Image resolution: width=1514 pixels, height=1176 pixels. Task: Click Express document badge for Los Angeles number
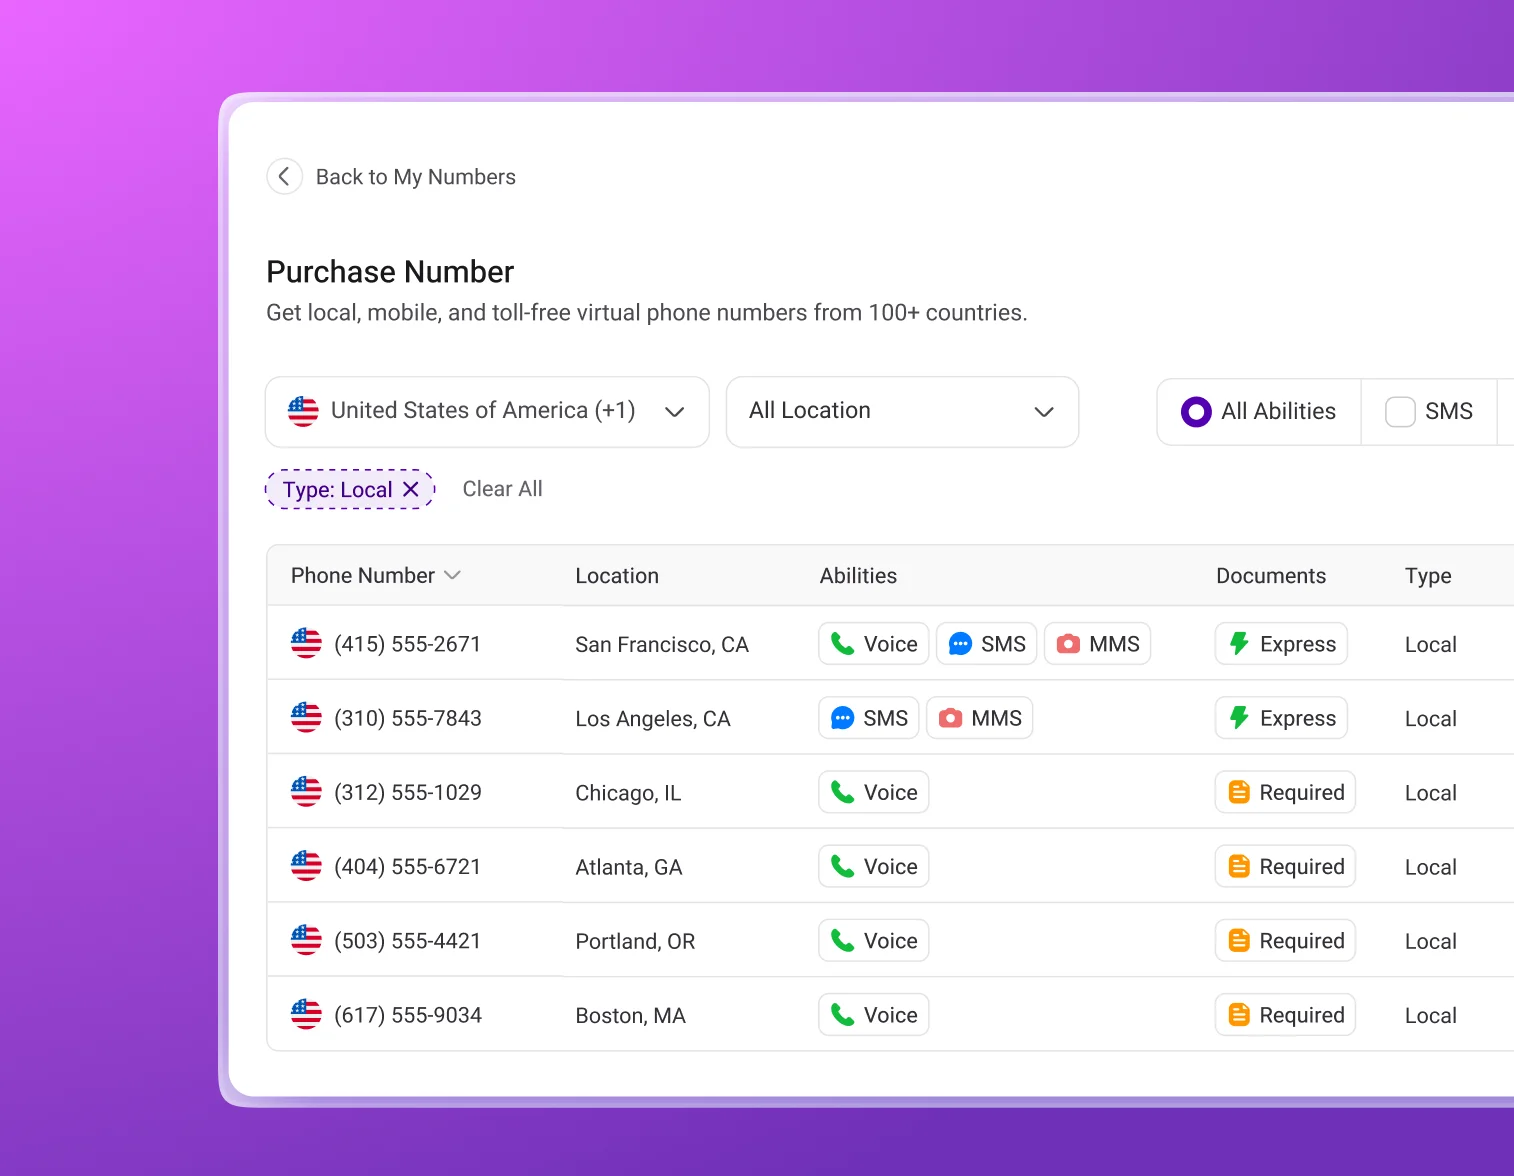1282,718
